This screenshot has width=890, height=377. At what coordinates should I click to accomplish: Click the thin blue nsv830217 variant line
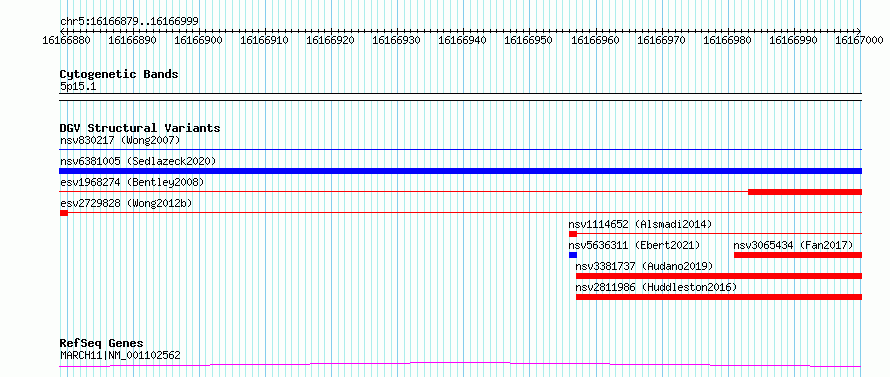(460, 150)
